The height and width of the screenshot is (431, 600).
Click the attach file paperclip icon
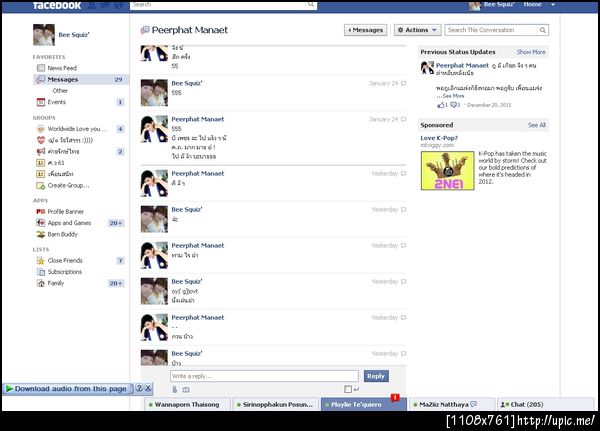174,390
